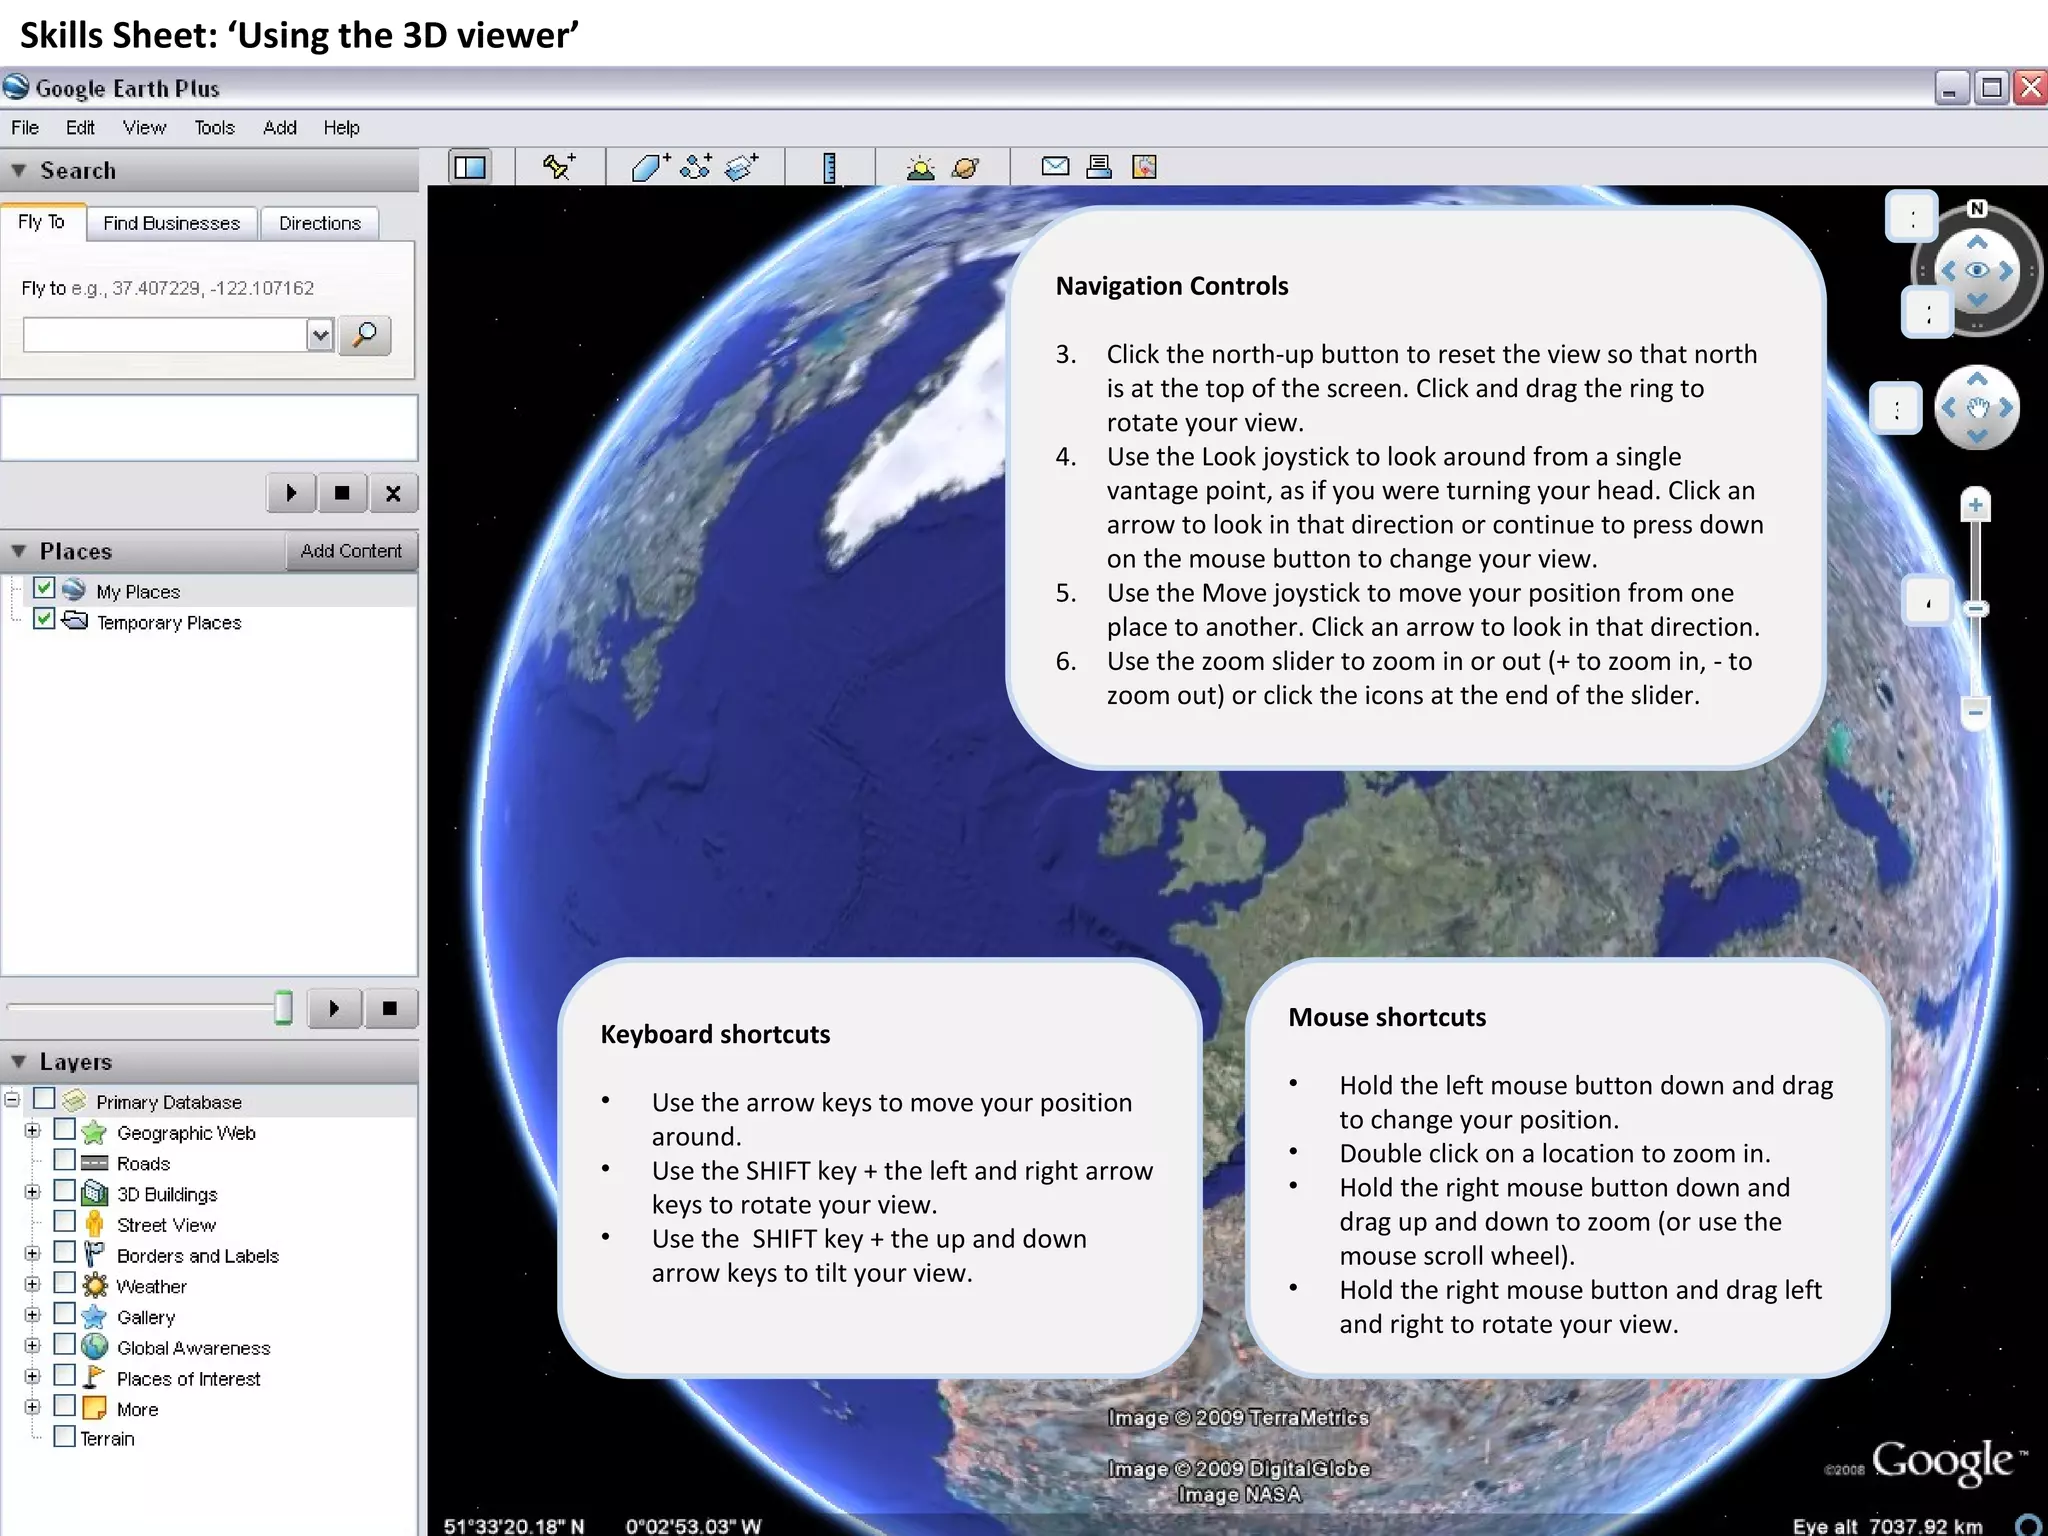Click the Move joystick up arrow

pos(1977,379)
